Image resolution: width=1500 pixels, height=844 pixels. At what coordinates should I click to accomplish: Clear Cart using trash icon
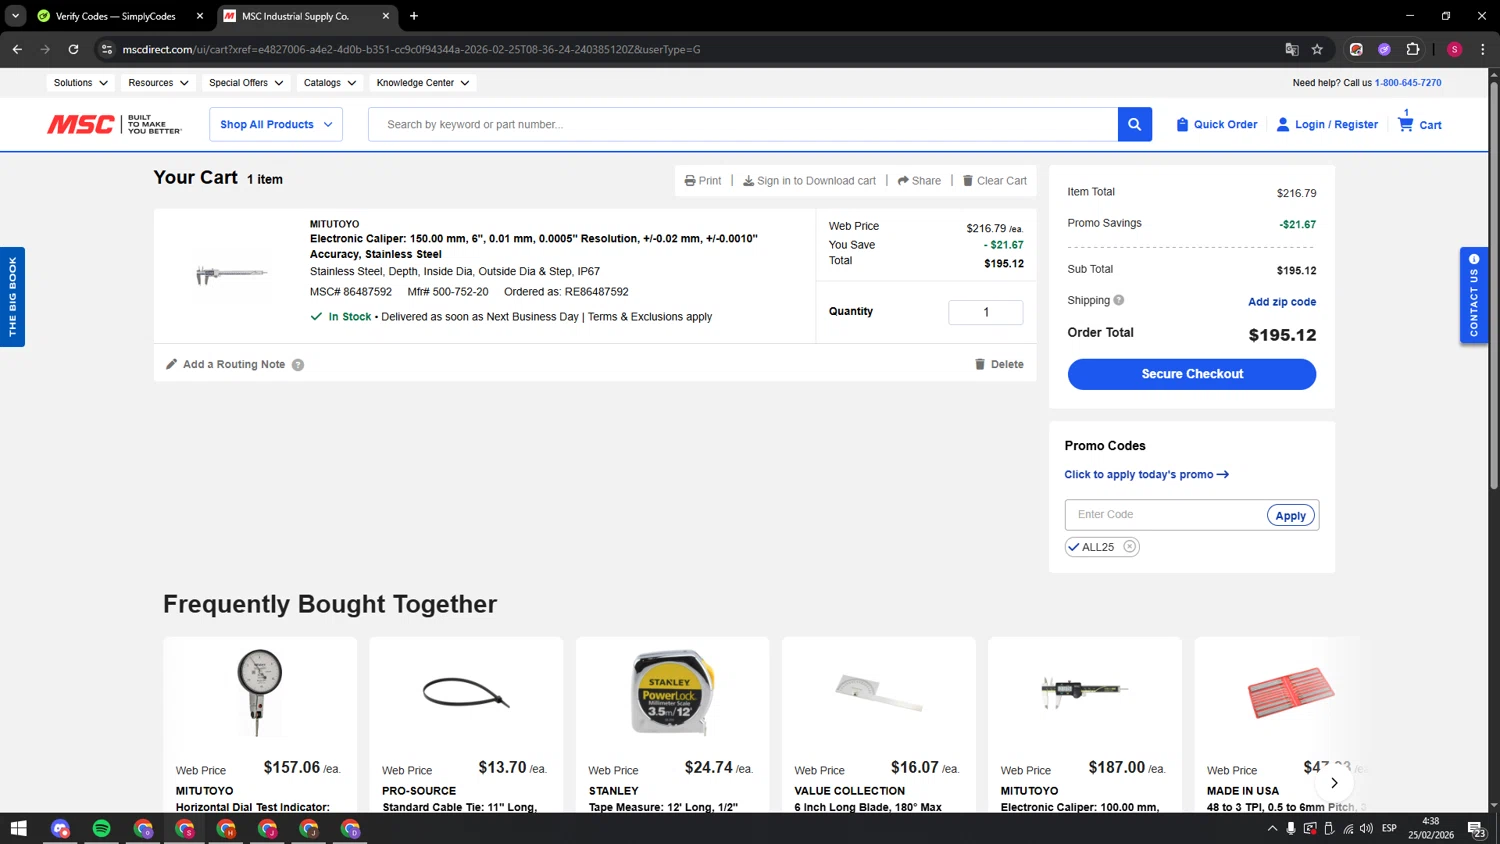pyautogui.click(x=968, y=181)
